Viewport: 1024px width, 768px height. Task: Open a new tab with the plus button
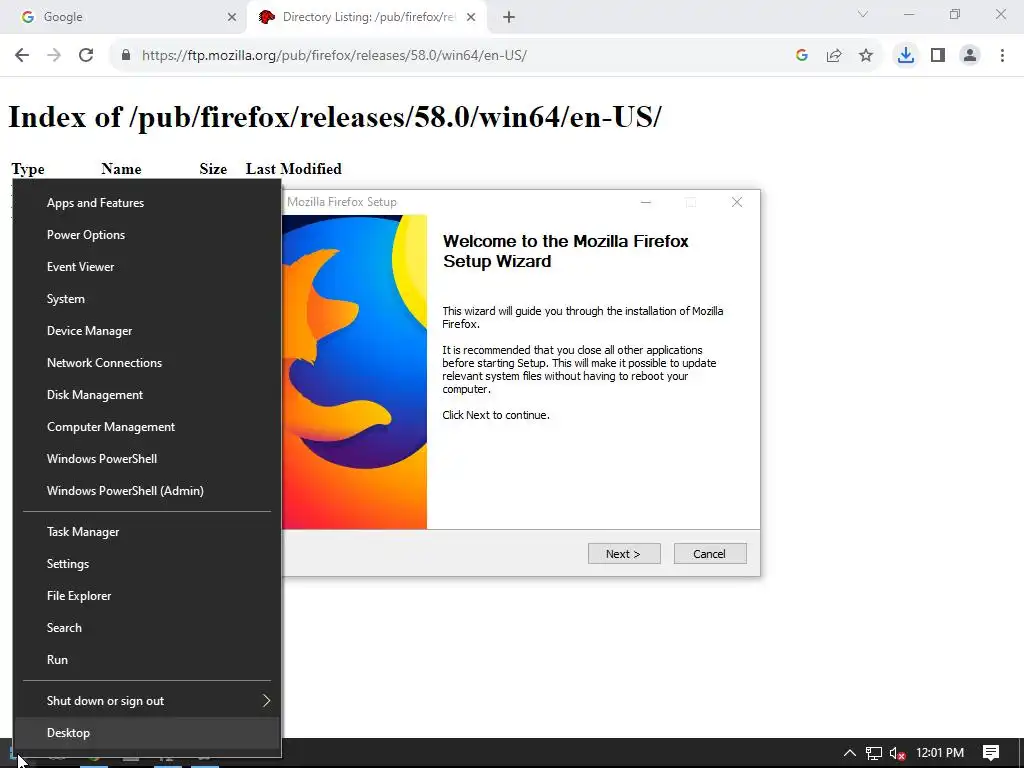click(509, 17)
